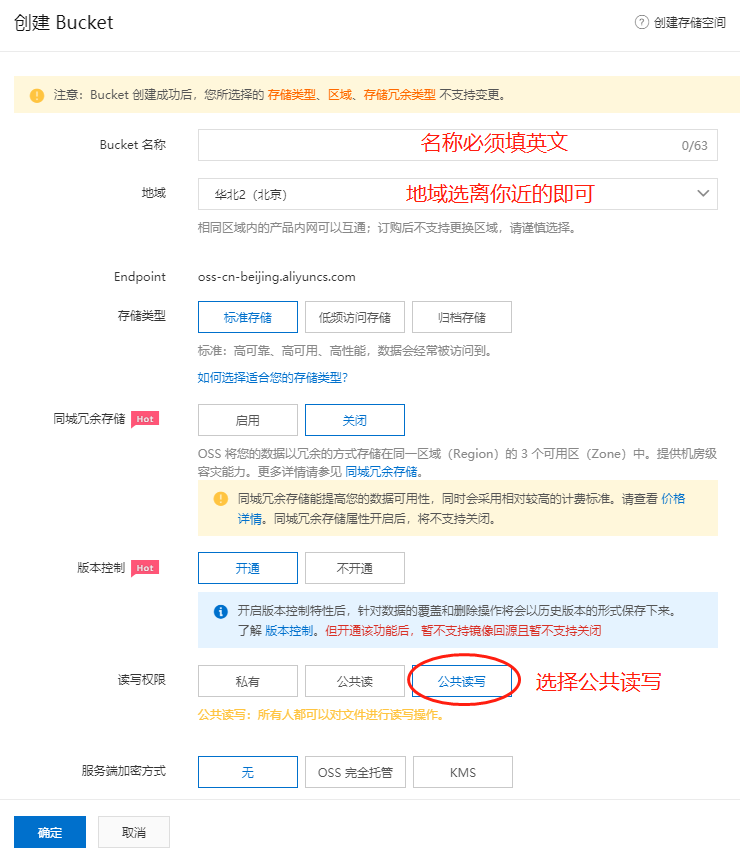
Task: Choose 关闭 for zone-redundant storage
Action: click(x=355, y=420)
